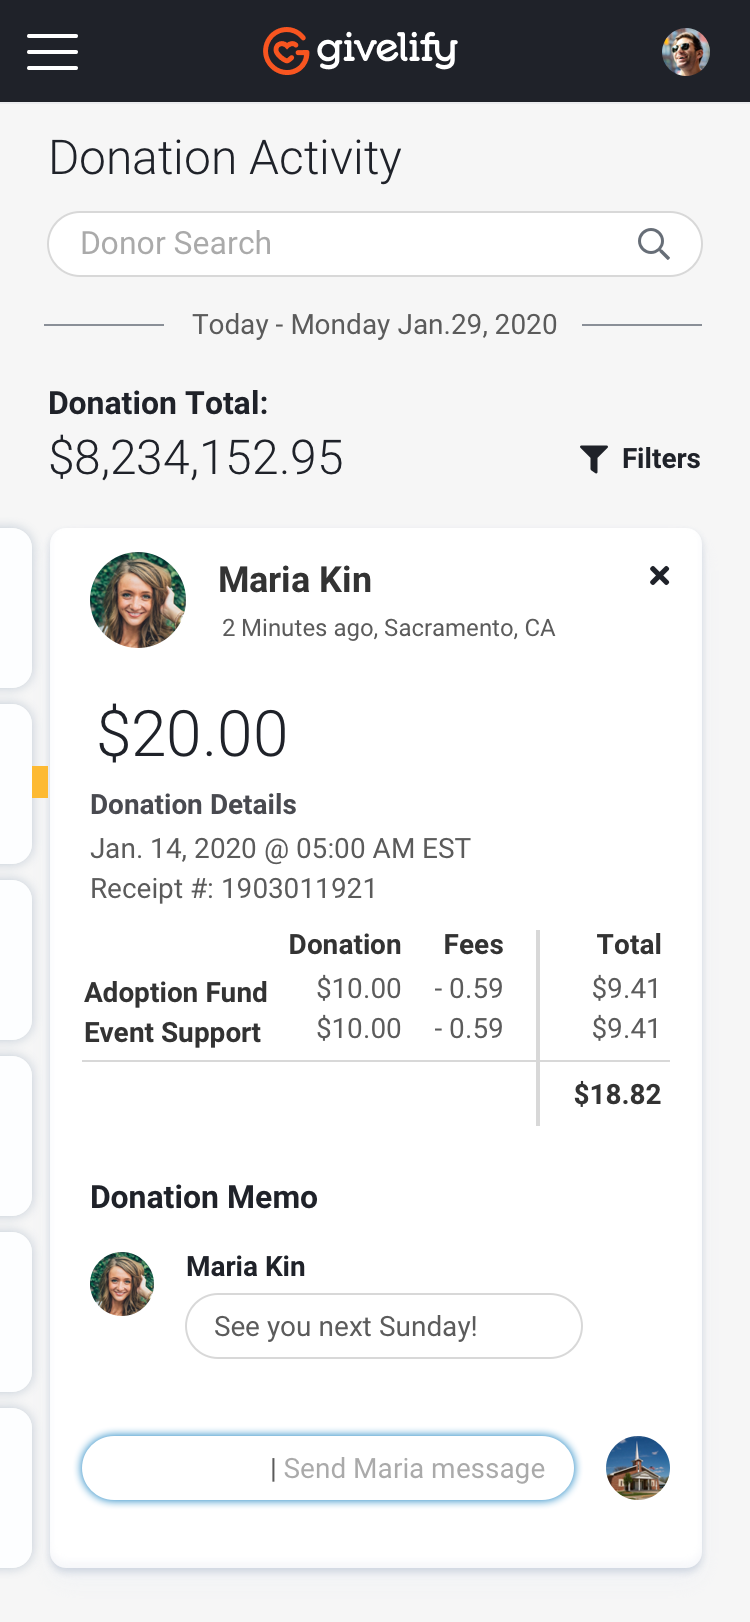This screenshot has width=750, height=1622.
Task: Type in the Send Maria message box
Action: coord(328,1468)
